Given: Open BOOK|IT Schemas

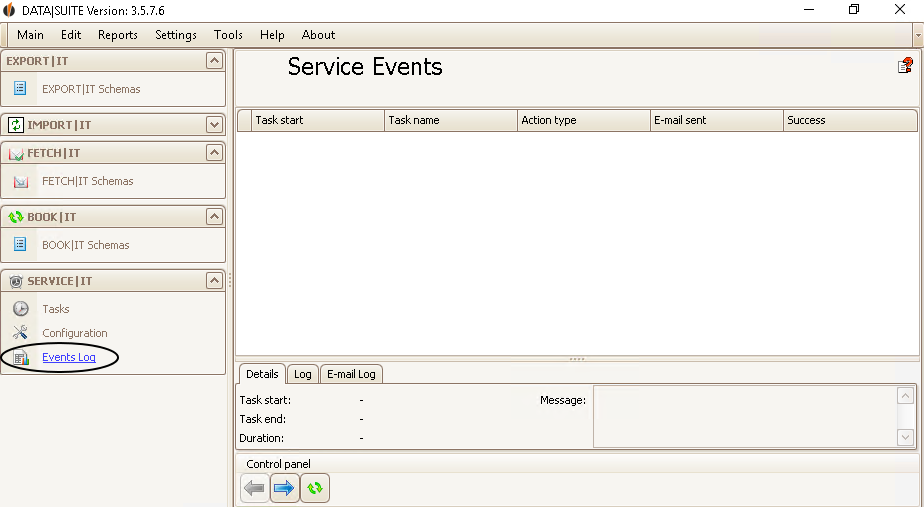Looking at the screenshot, I should tap(85, 245).
